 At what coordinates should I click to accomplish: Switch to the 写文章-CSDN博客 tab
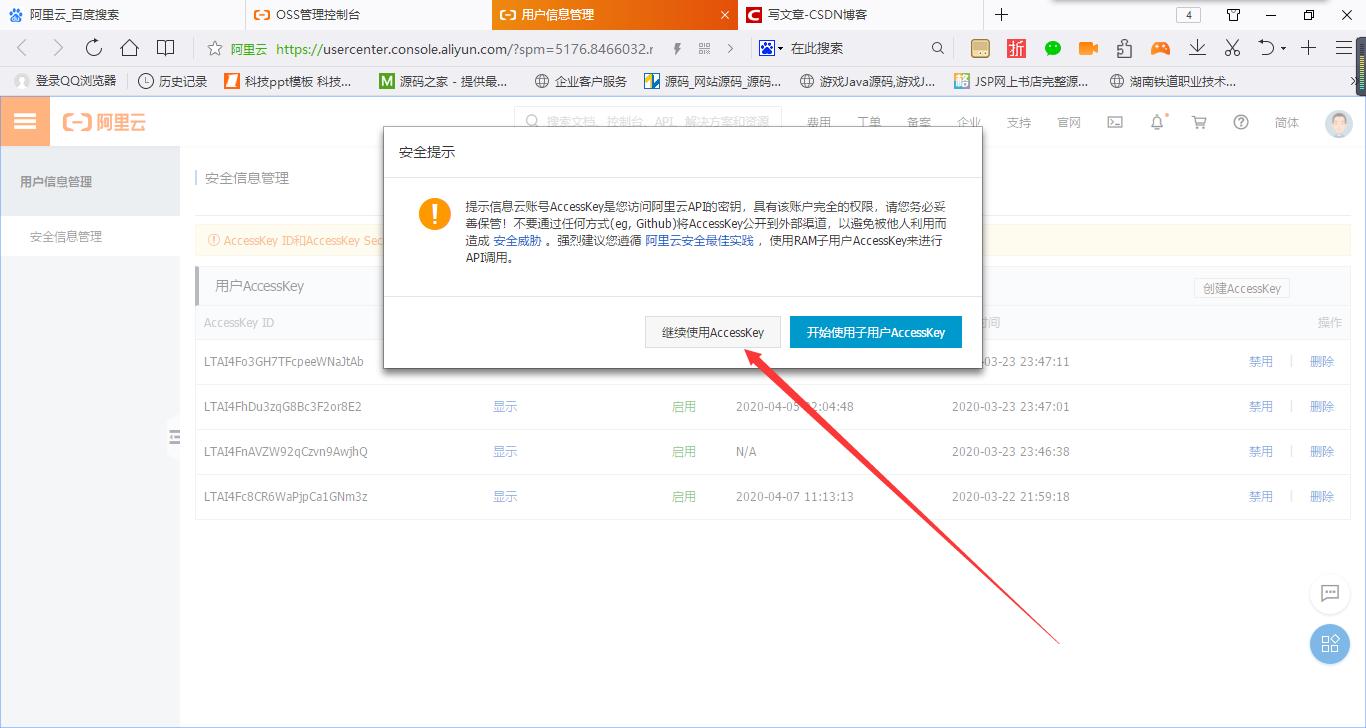[x=861, y=15]
